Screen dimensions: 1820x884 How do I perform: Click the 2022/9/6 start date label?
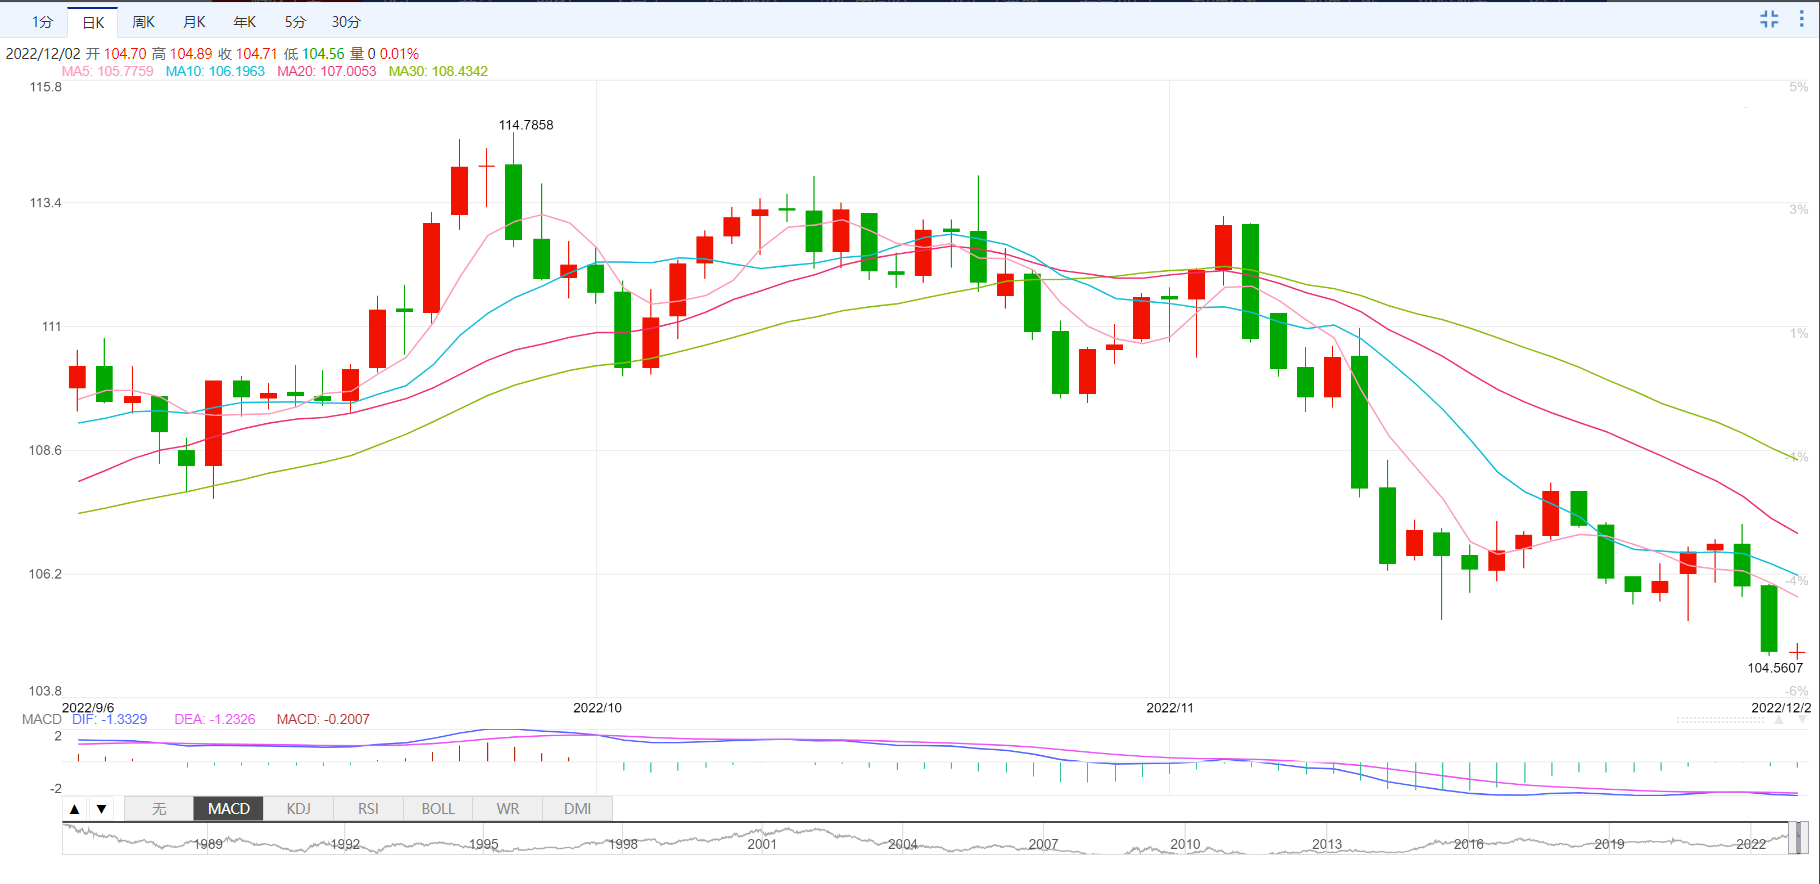click(x=88, y=707)
